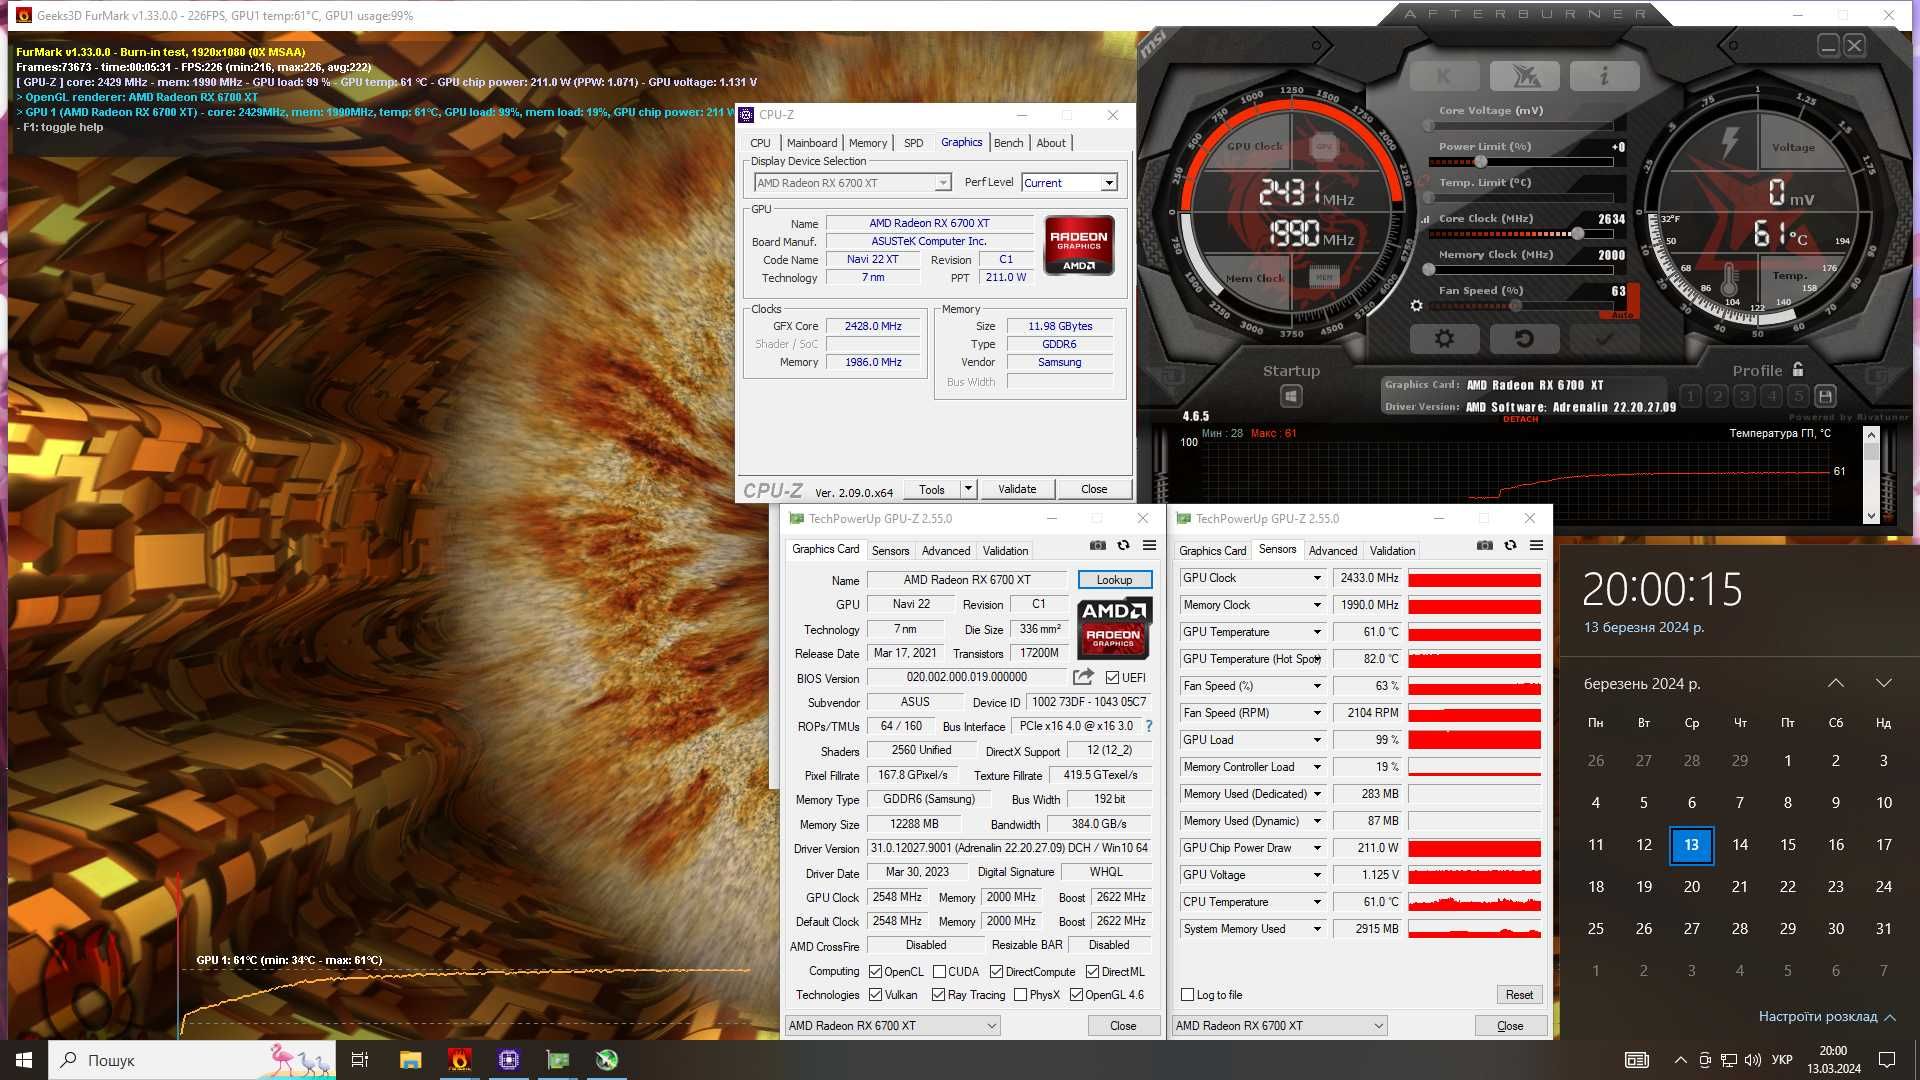
Task: Open the curve editor bars icon by Core Clock
Action: [x=1426, y=219]
